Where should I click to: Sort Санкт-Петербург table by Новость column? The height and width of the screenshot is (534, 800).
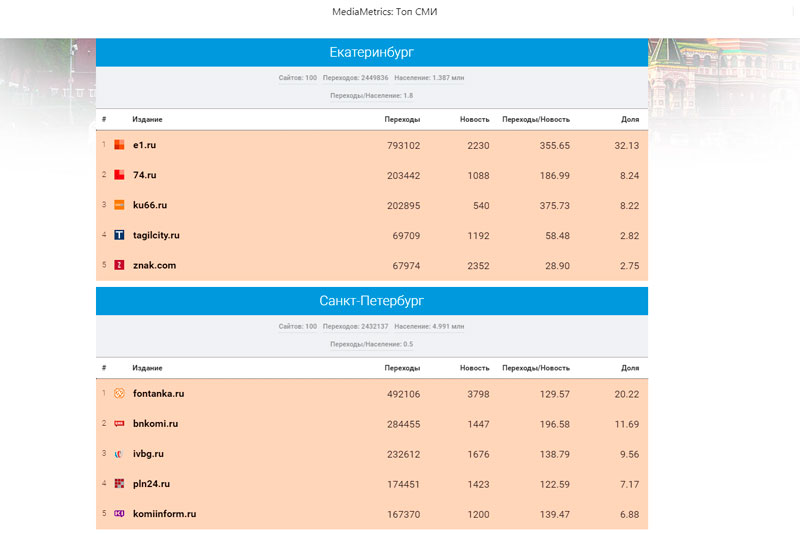tap(474, 368)
